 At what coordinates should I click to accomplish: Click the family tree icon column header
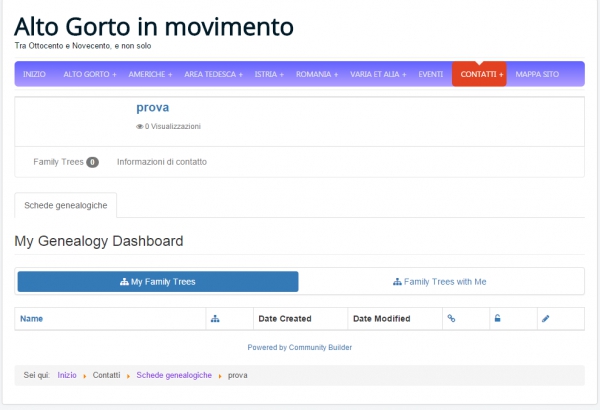tap(214, 319)
